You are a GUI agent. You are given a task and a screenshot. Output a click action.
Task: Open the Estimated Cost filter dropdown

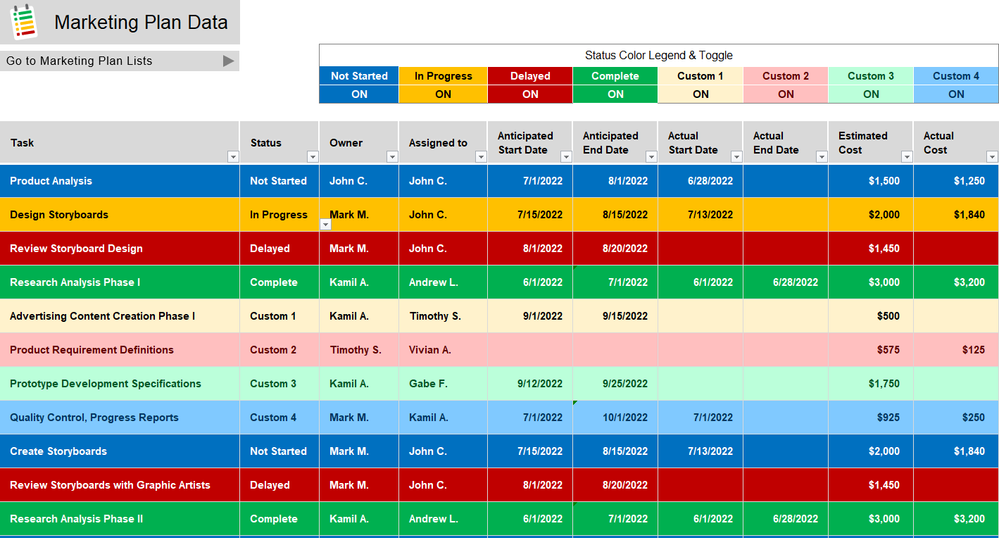(x=907, y=157)
